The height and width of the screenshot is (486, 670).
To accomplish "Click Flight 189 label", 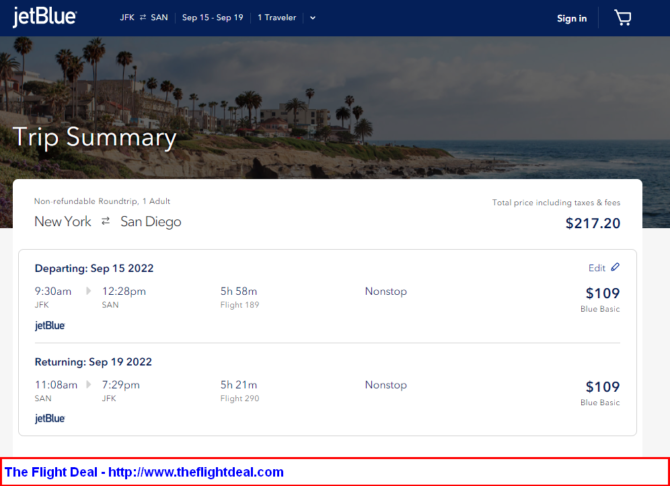I will 240,305.
